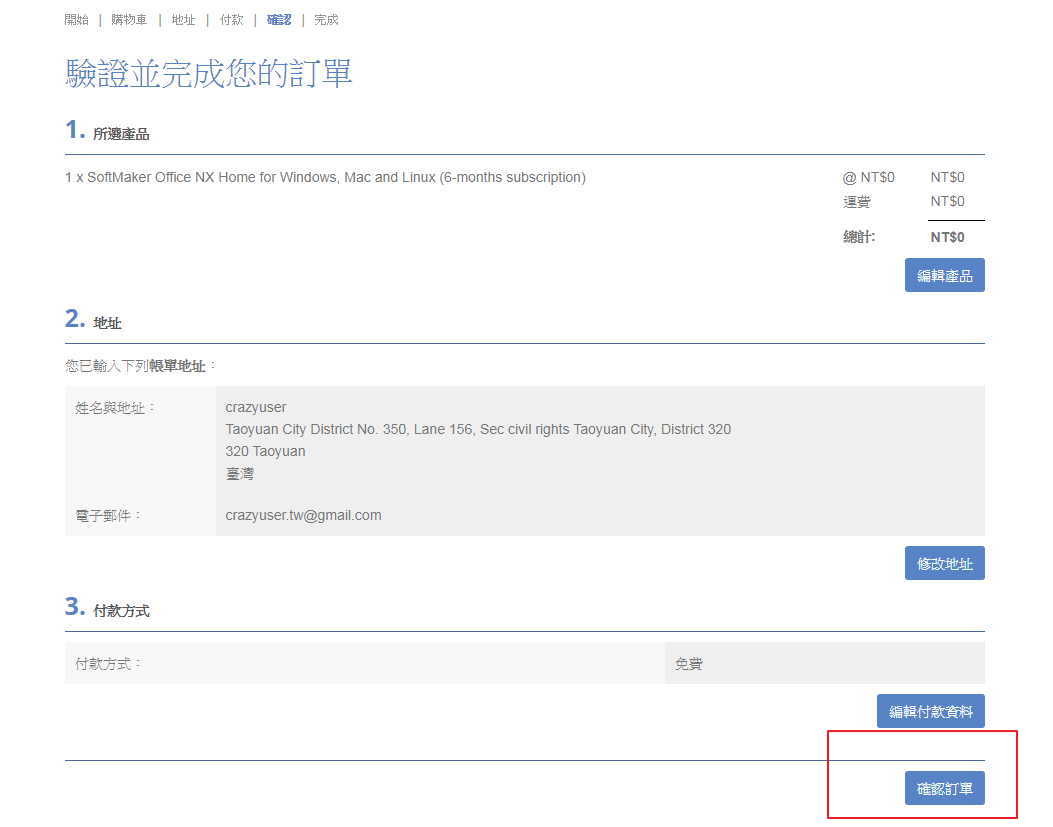1053x827 pixels.
Task: Click the bold 總計 NT$0 total amount
Action: tap(947, 237)
